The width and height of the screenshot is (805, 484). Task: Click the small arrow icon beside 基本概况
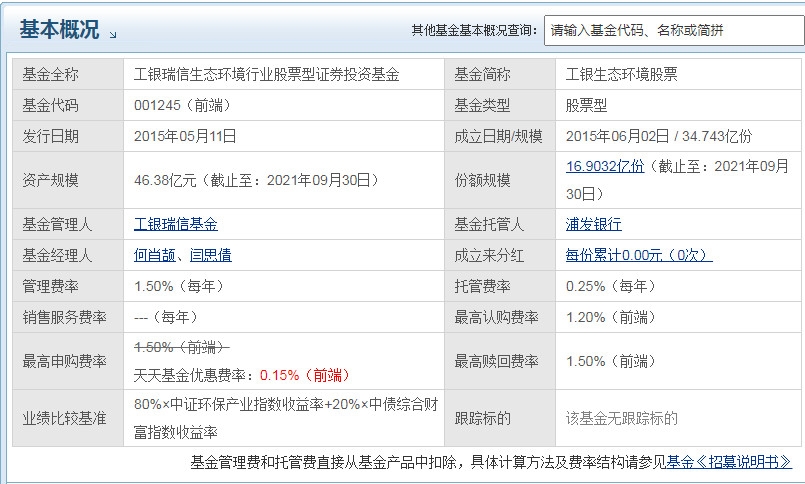(x=113, y=34)
